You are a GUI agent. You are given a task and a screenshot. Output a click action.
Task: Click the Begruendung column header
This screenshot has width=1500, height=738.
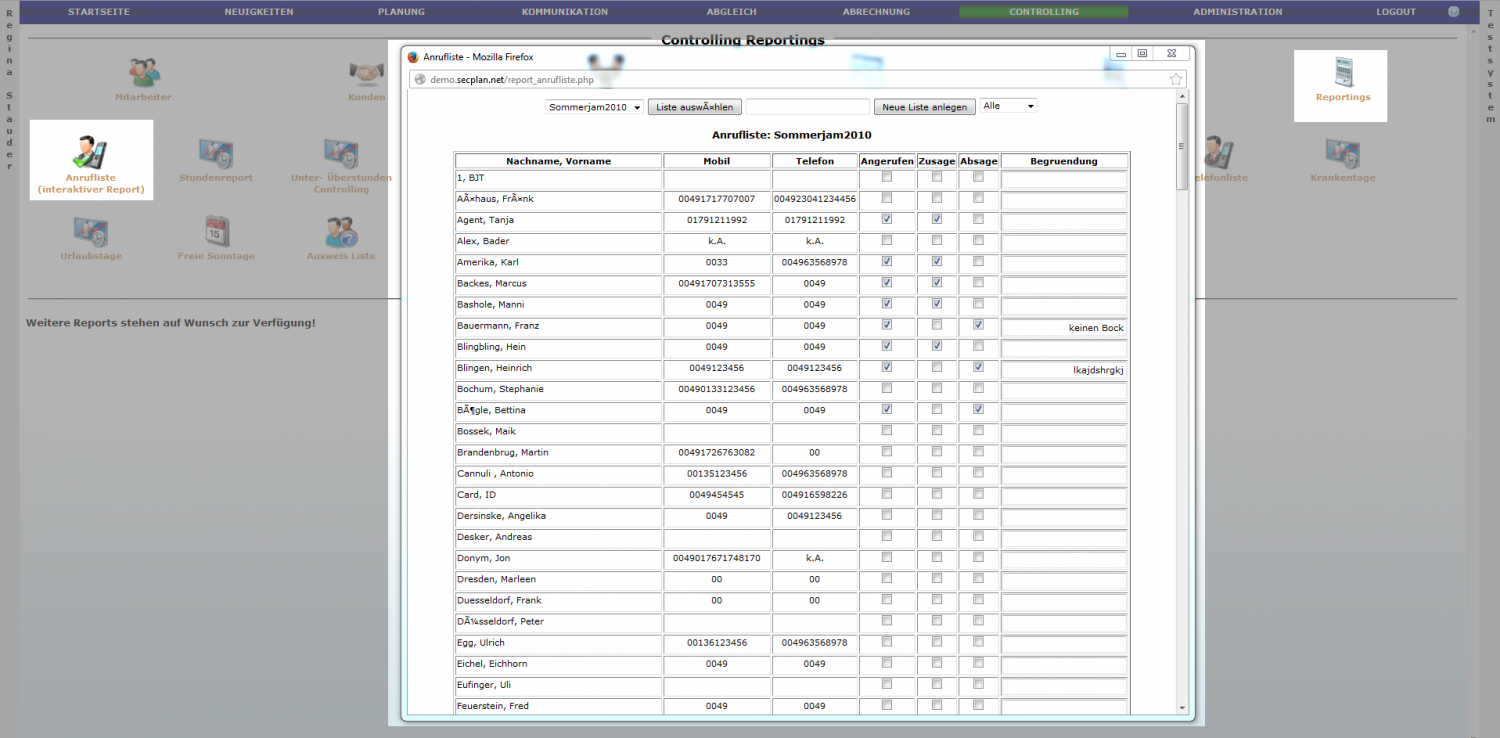pos(1064,161)
